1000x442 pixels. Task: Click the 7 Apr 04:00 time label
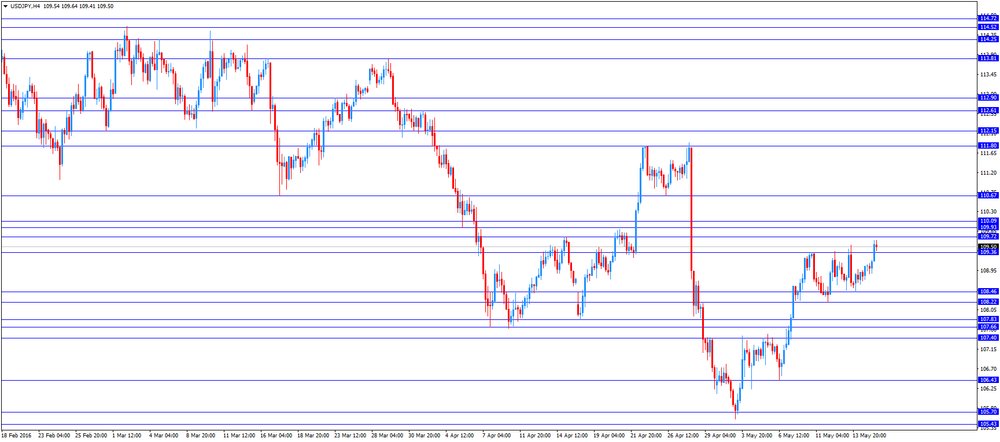point(497,436)
